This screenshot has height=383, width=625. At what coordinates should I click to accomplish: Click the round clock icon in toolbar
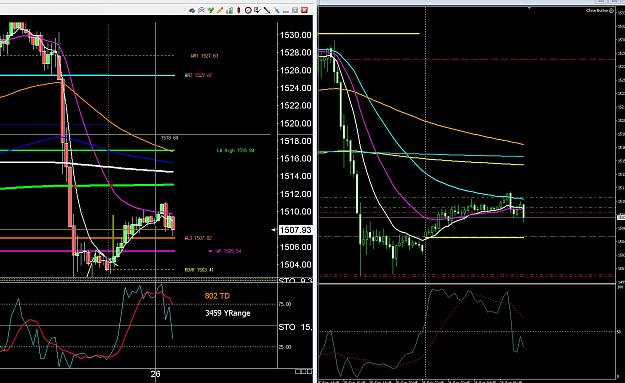click(248, 10)
